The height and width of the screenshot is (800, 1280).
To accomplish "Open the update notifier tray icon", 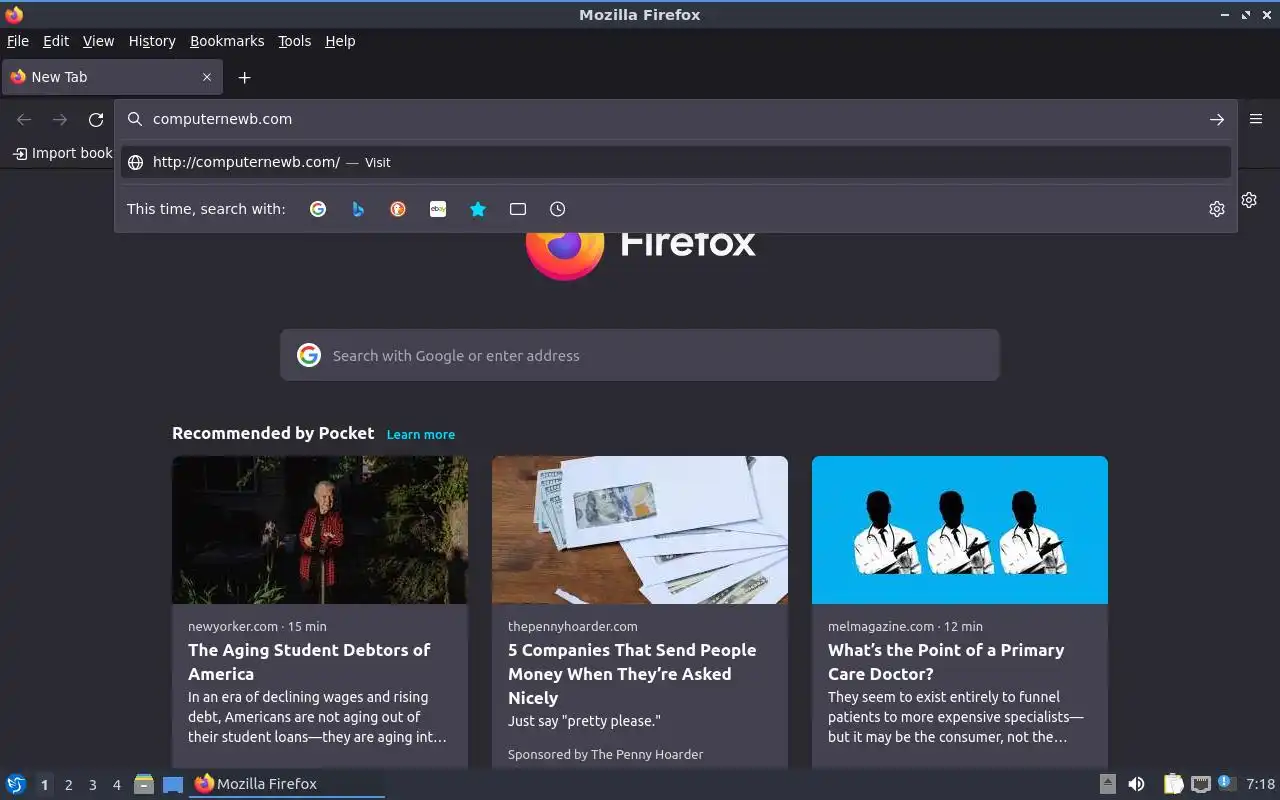I will [1227, 783].
